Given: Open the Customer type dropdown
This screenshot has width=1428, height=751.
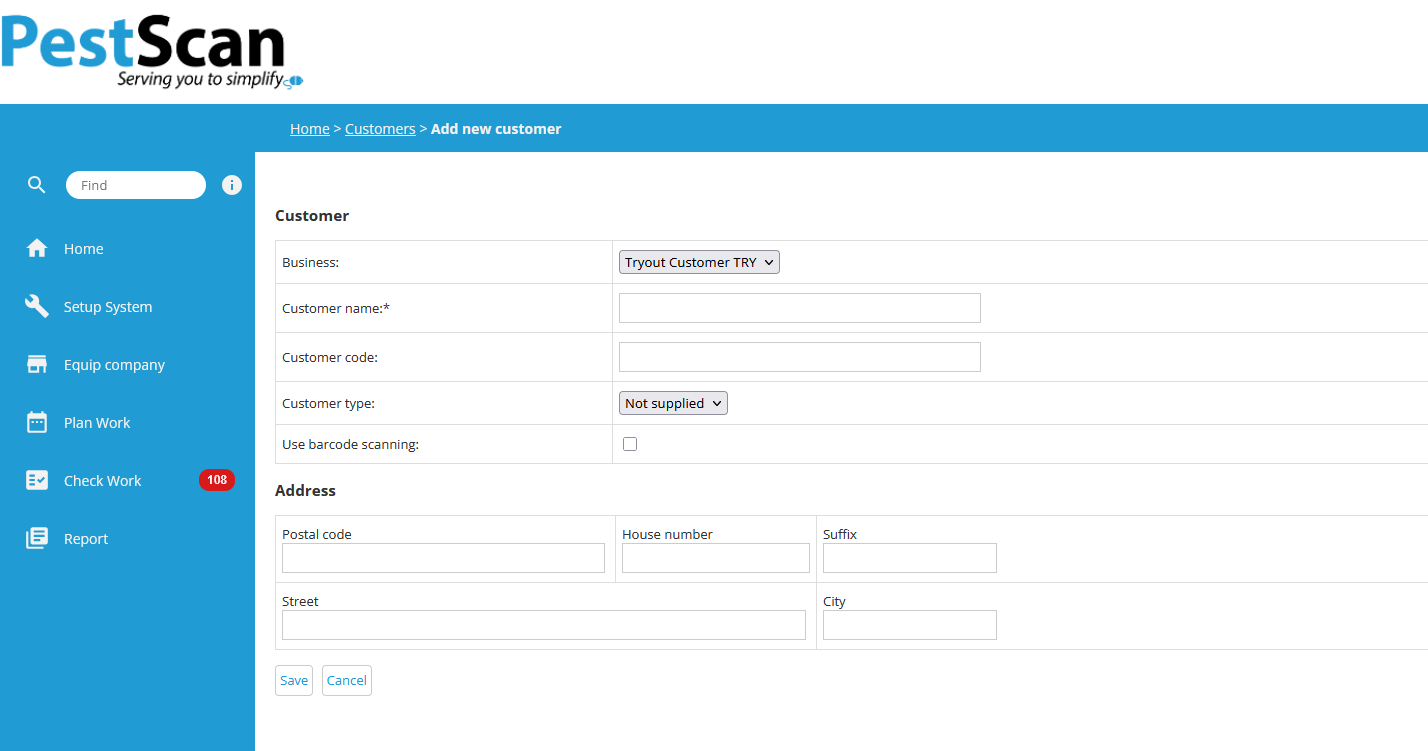Looking at the screenshot, I should (673, 403).
